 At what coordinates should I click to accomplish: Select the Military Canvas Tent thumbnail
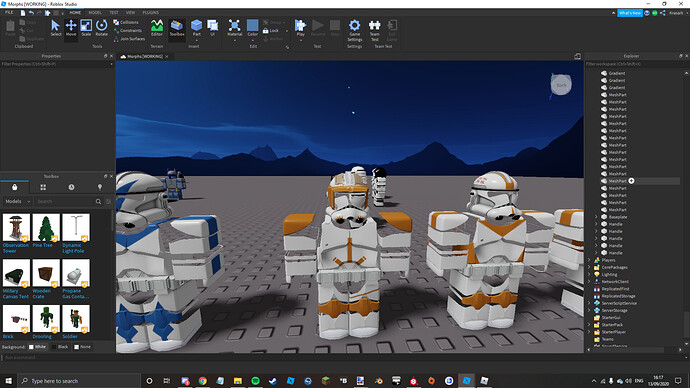point(16,273)
